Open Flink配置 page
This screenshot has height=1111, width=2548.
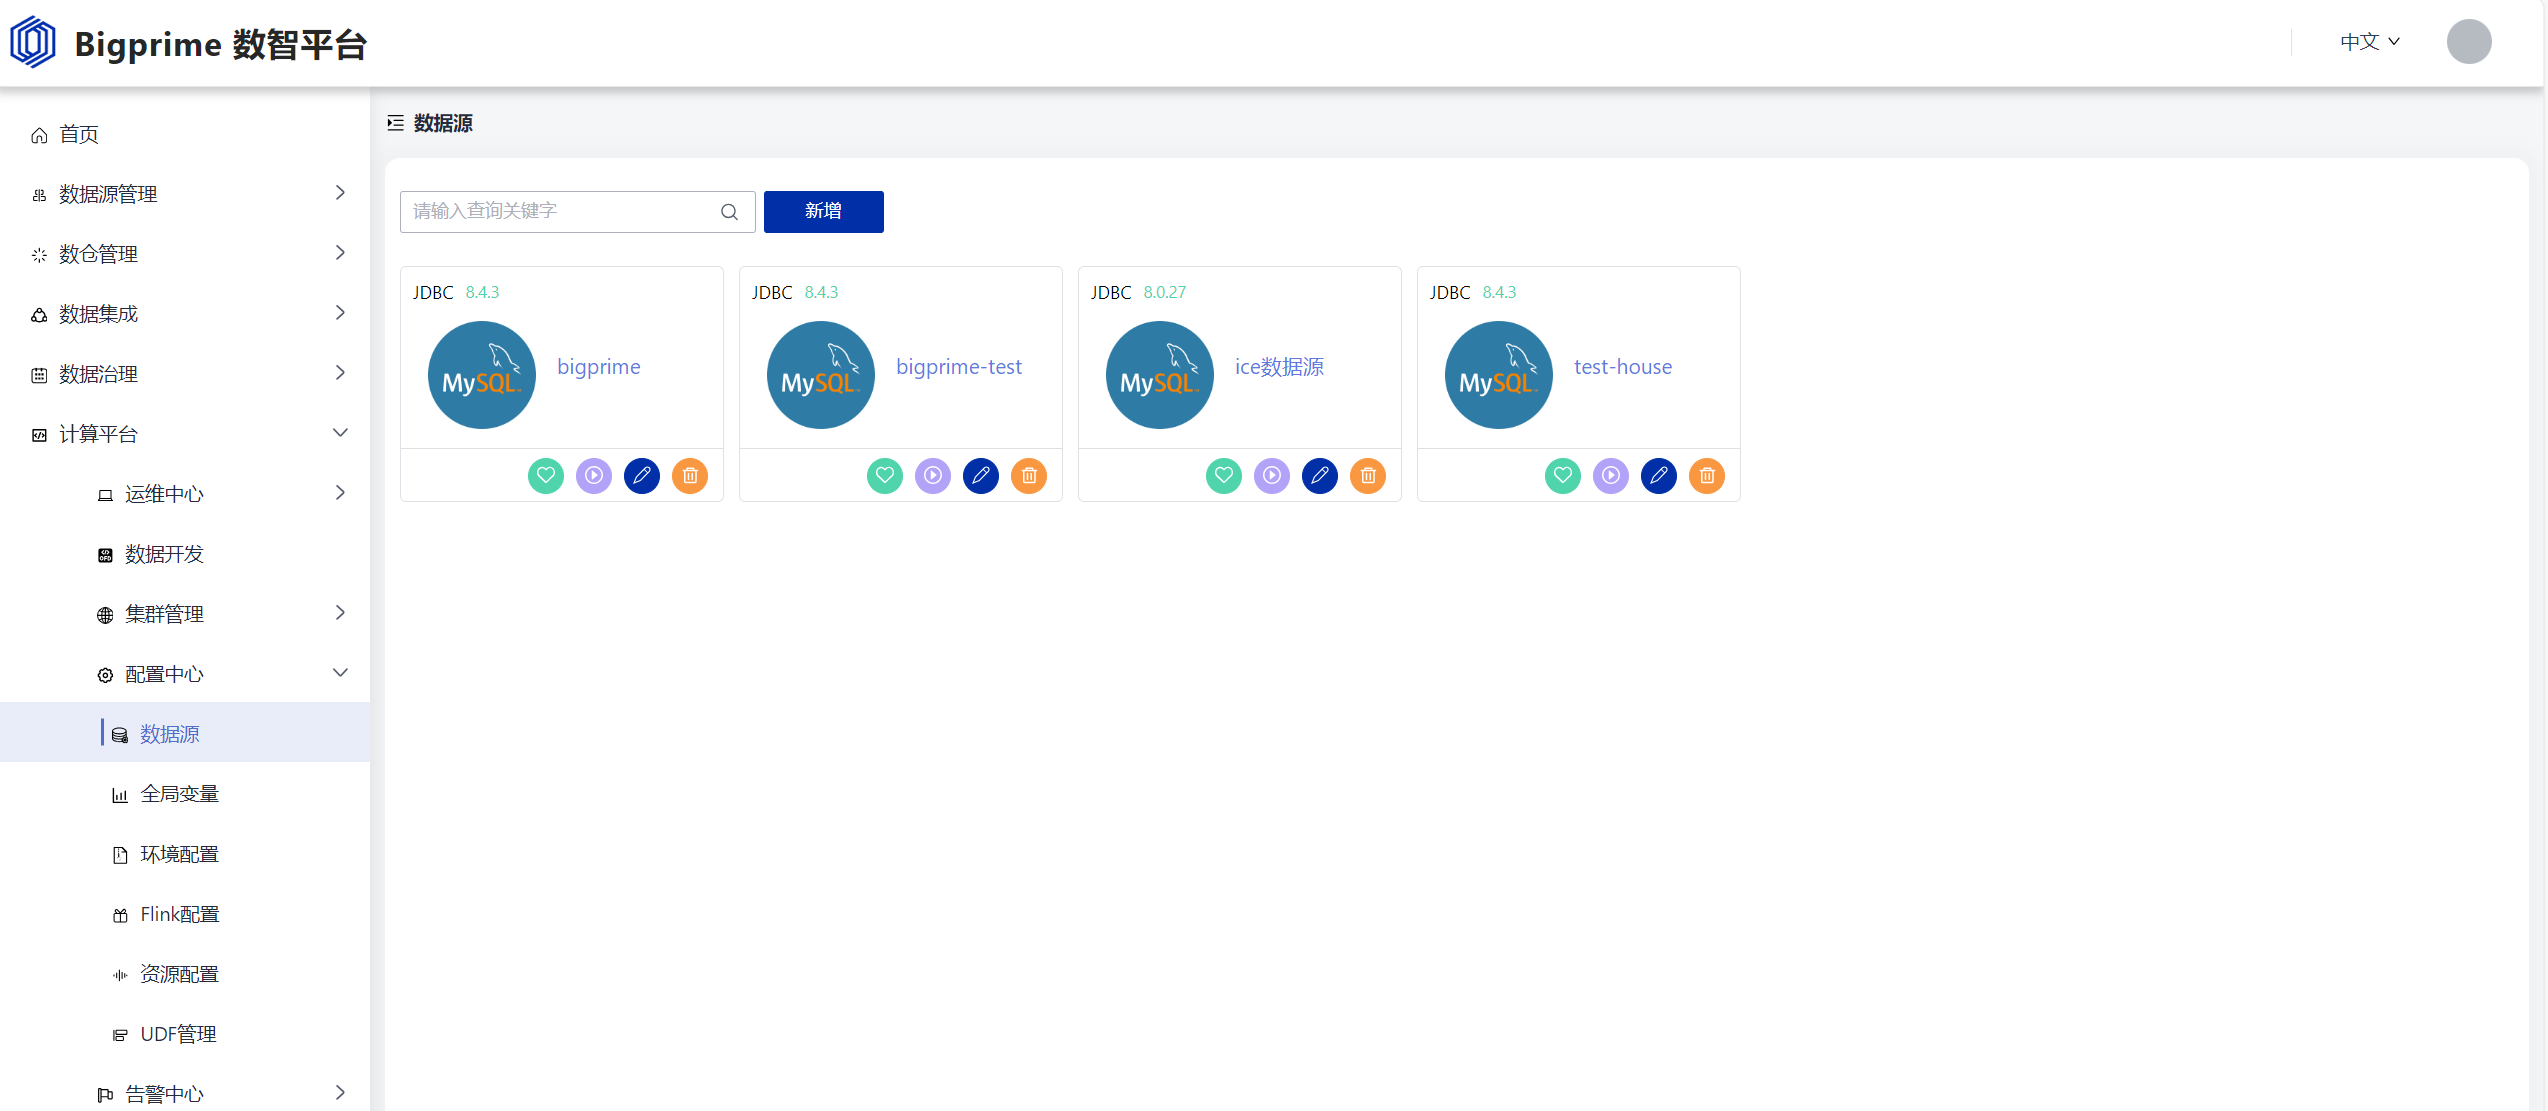[185, 913]
